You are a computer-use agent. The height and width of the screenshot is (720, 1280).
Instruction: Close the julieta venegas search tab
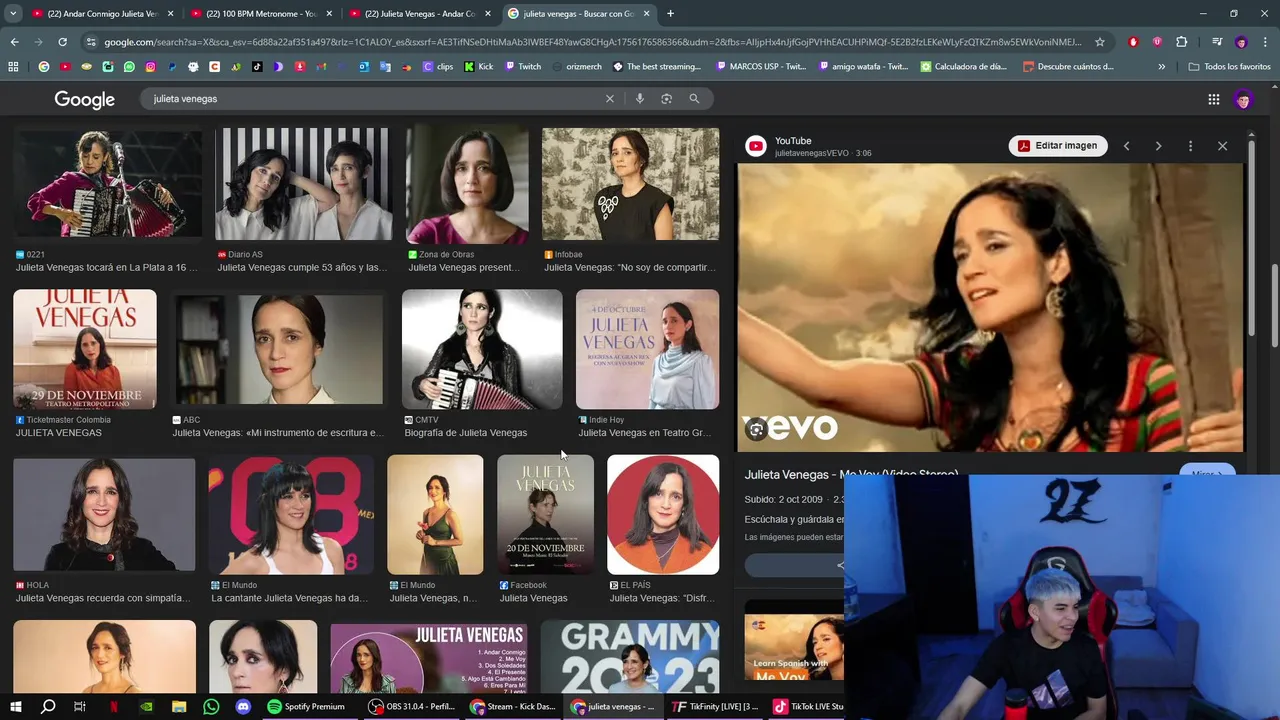point(646,14)
